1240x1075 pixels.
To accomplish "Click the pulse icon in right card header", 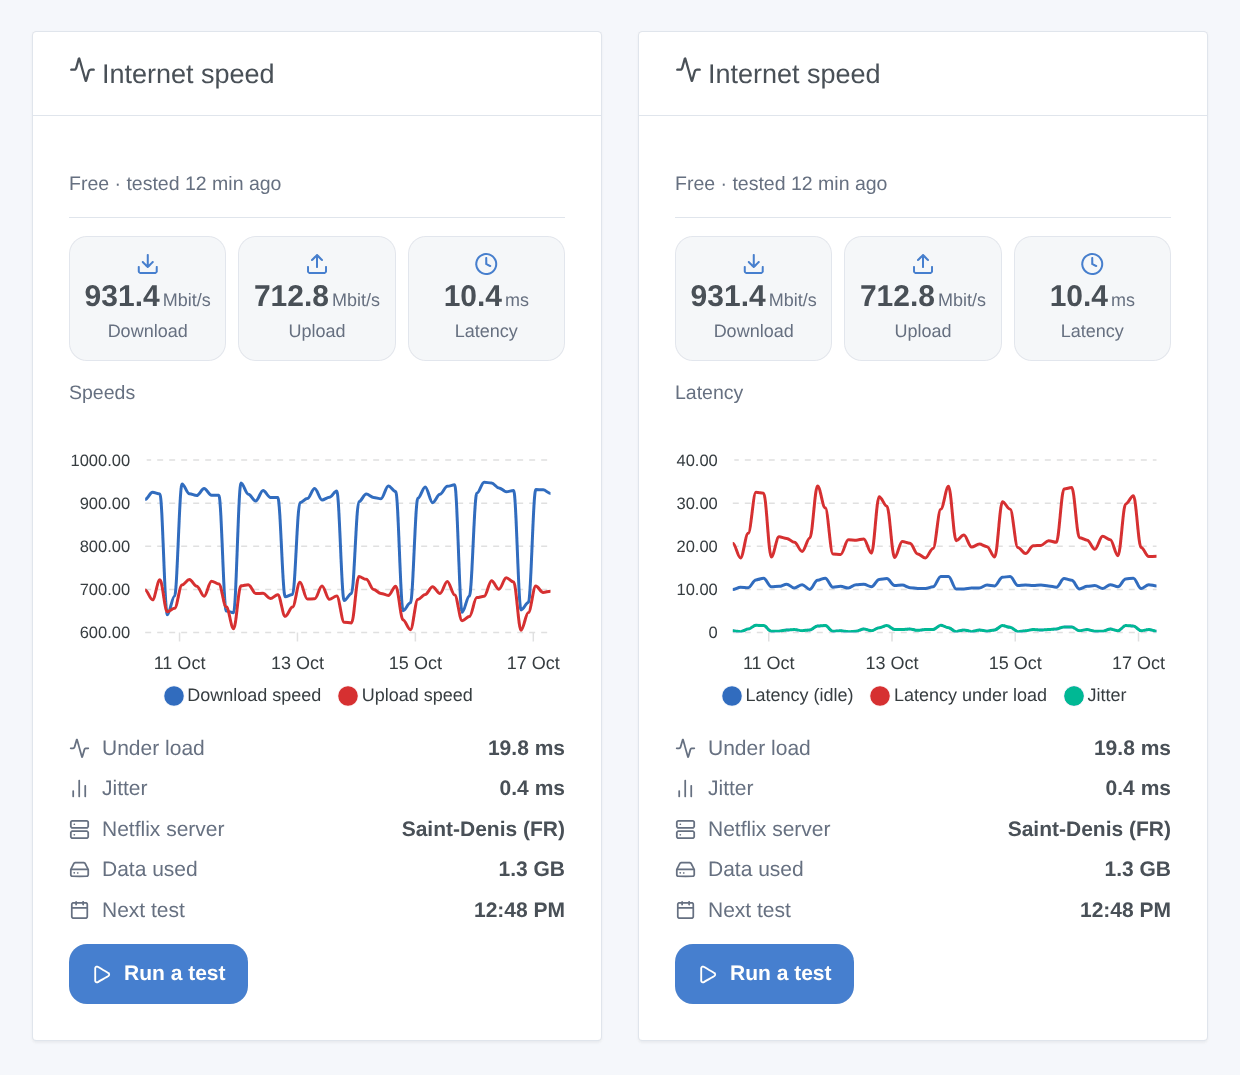I will tap(688, 70).
